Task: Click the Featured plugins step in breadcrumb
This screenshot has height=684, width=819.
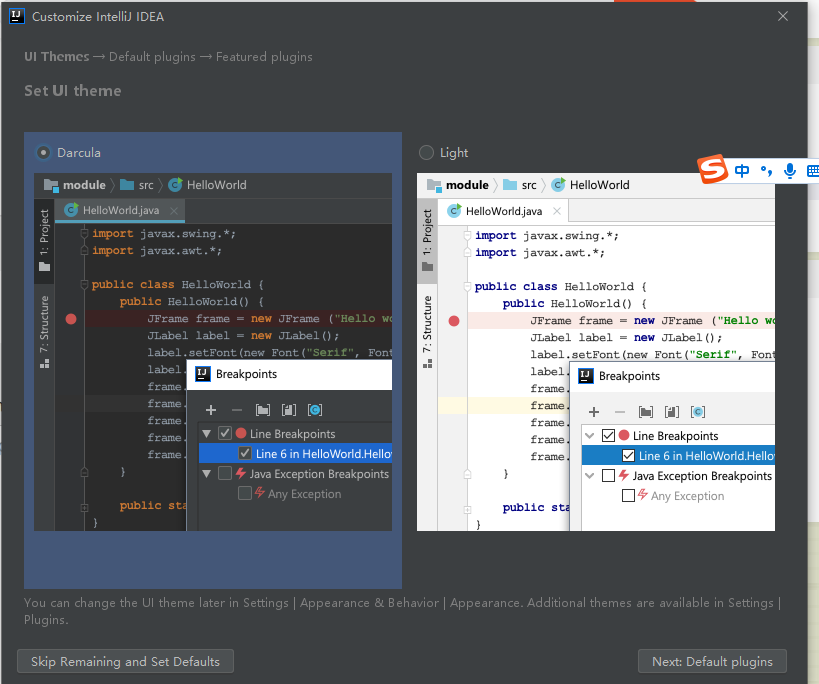Action: pos(264,56)
